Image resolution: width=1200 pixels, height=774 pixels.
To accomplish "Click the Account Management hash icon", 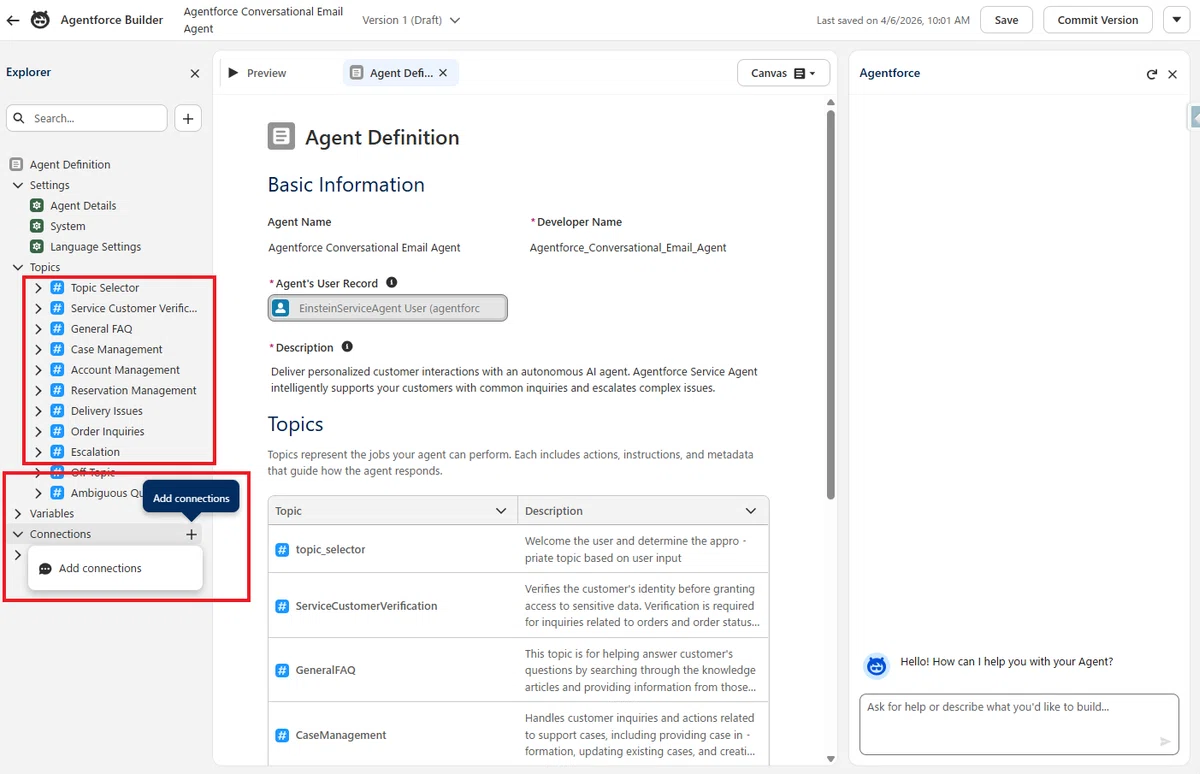I will pyautogui.click(x=57, y=370).
